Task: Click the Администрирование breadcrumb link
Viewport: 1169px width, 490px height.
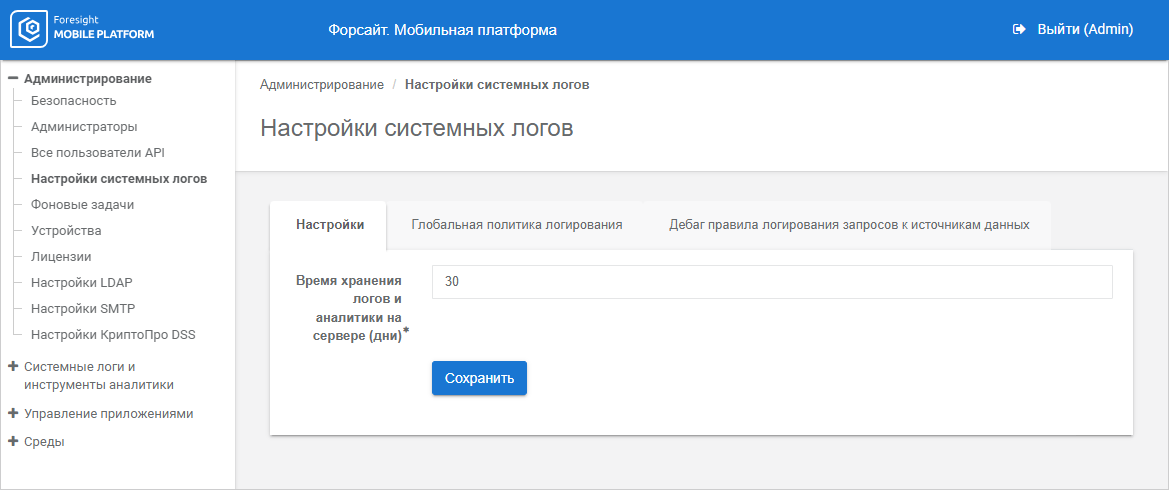Action: [322, 85]
